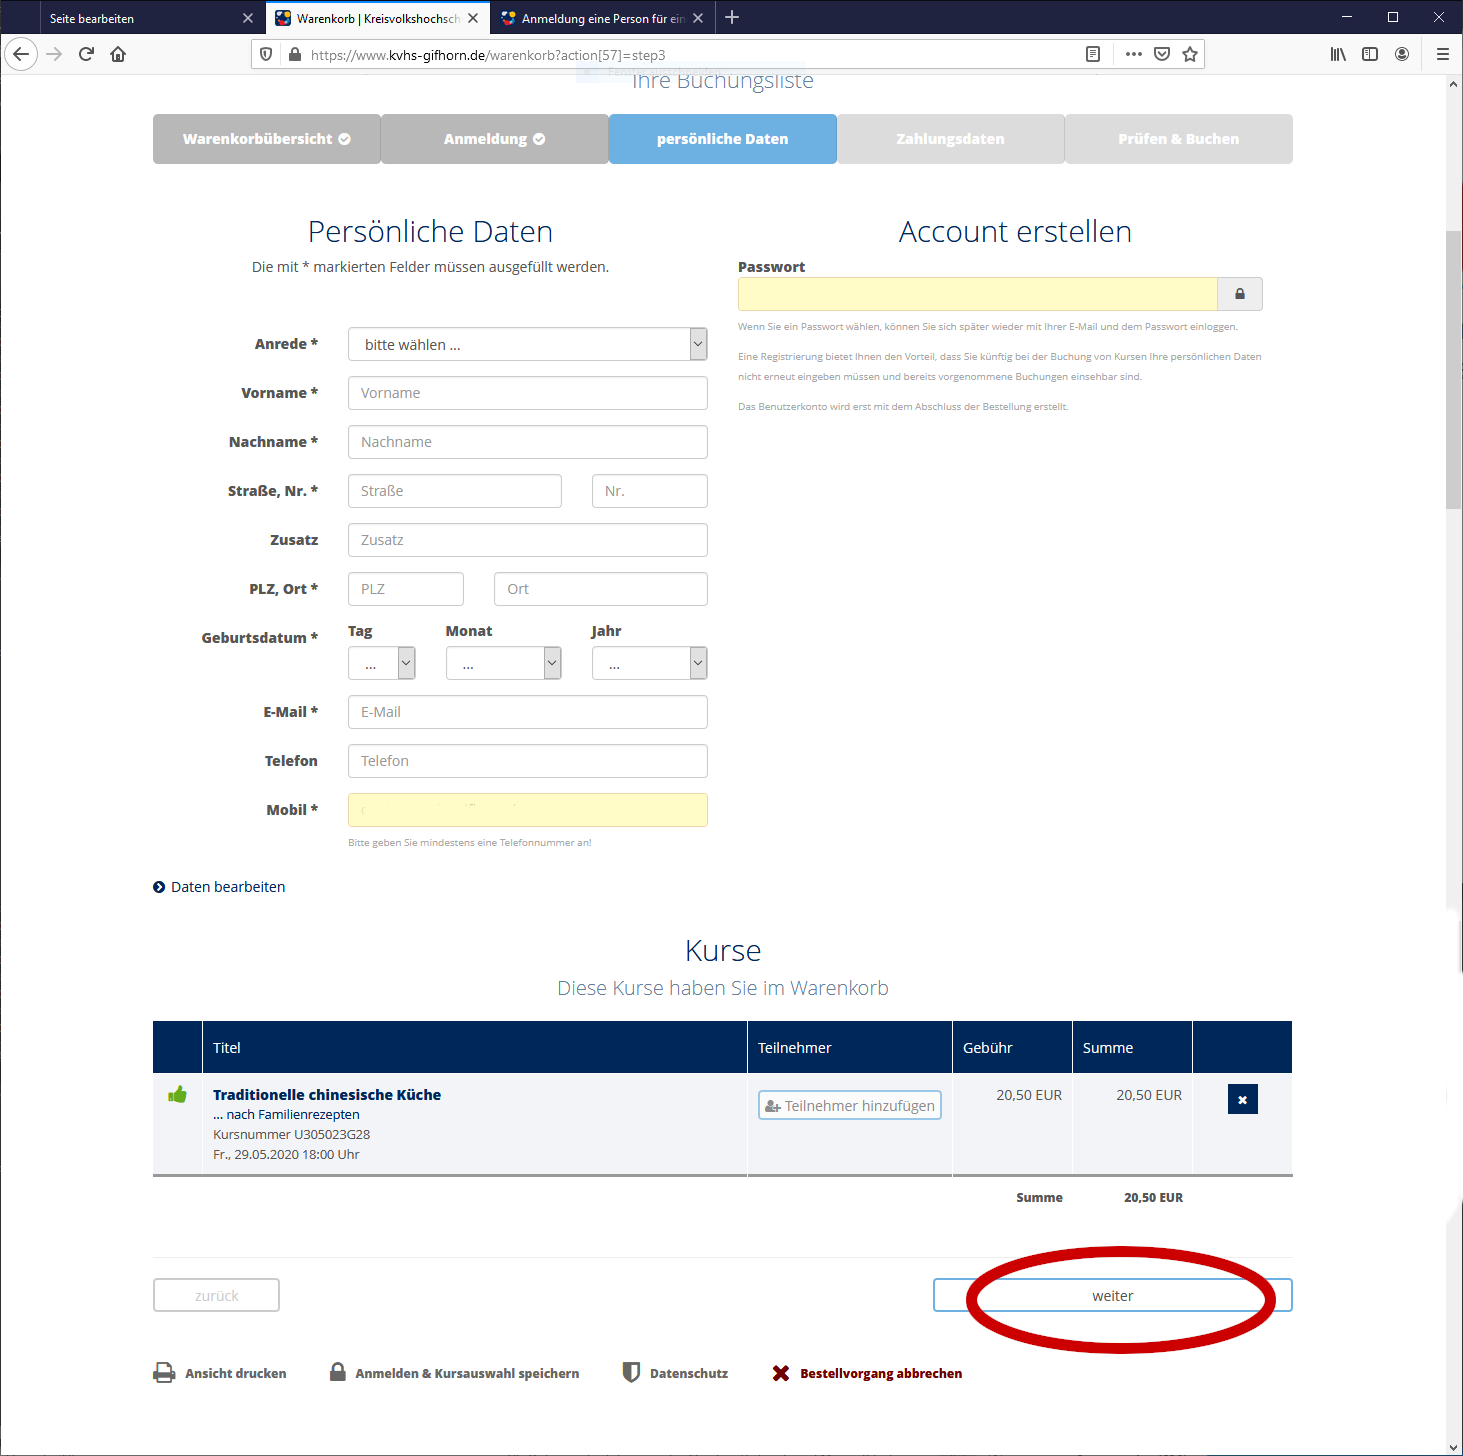Reload the page with the refresh icon

(86, 55)
